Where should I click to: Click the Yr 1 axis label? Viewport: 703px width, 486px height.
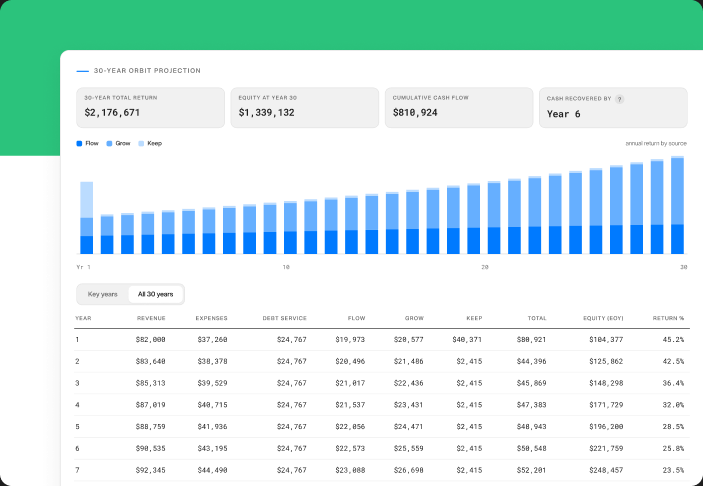(84, 267)
